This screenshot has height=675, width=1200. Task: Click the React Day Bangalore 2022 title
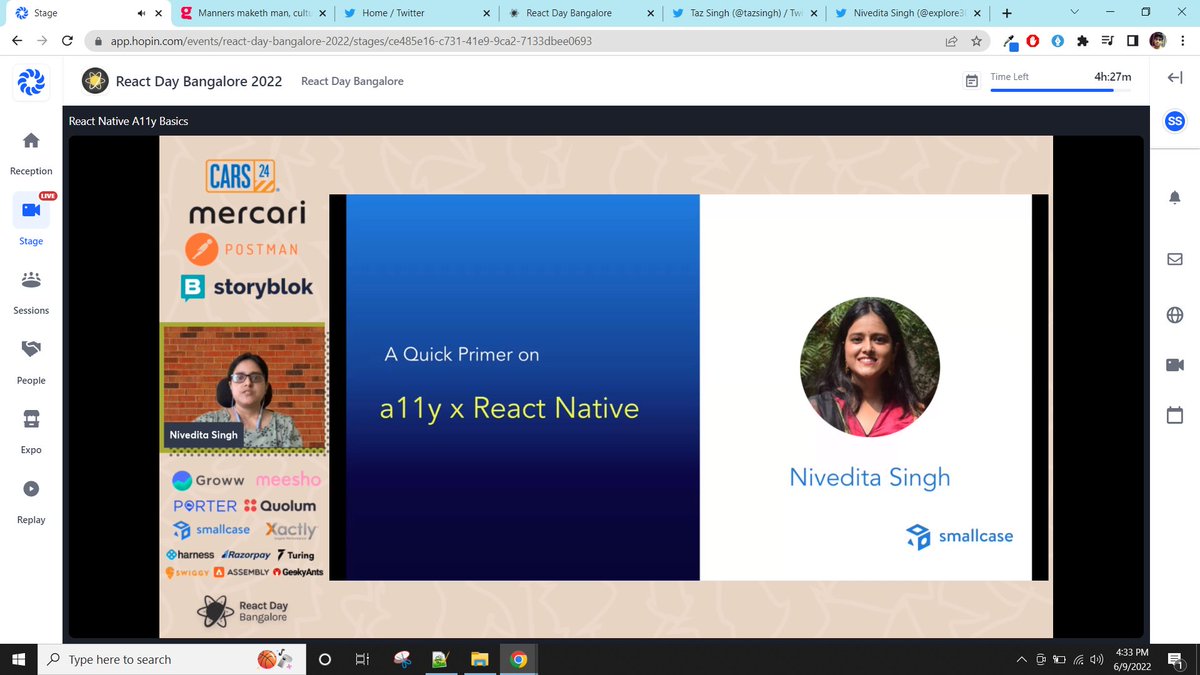point(199,81)
